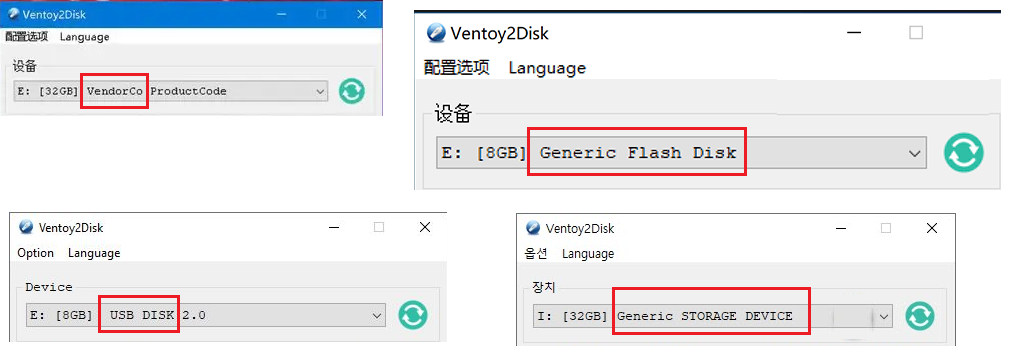Refresh device list for VendorCo ProductCode window

pos(352,91)
